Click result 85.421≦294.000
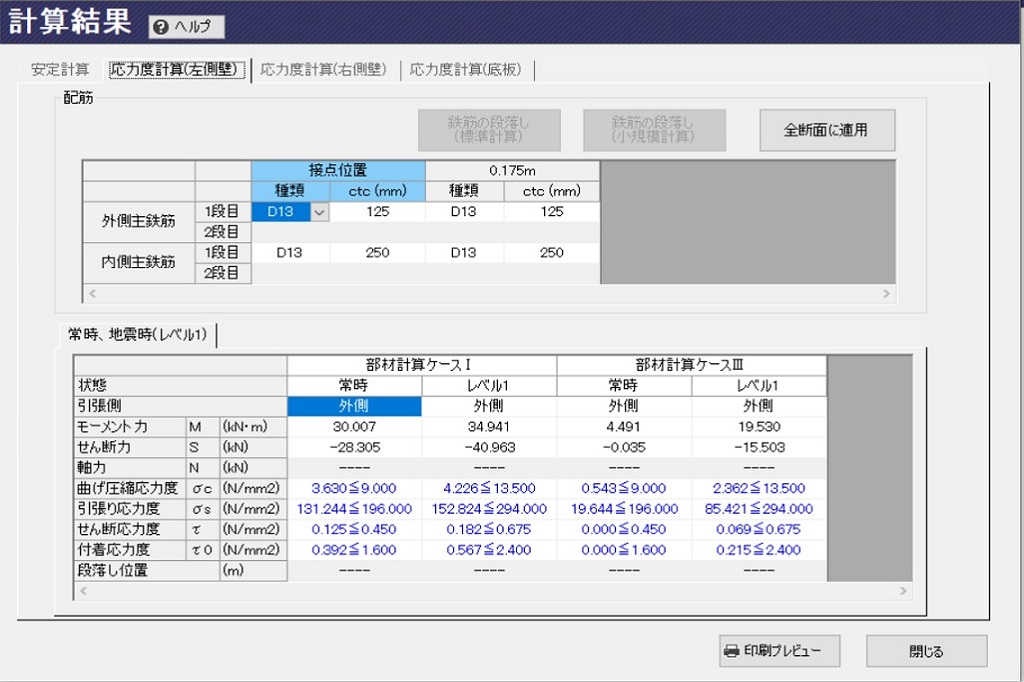 pos(759,509)
